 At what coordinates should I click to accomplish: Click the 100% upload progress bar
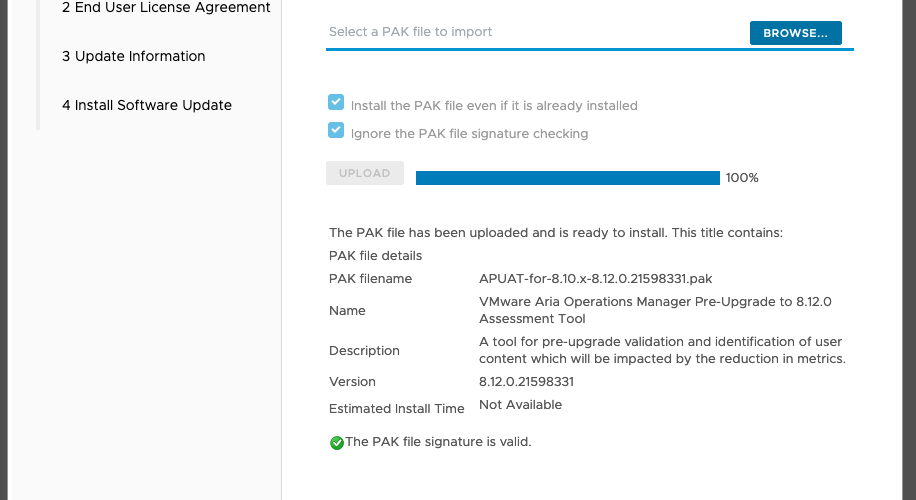(568, 178)
